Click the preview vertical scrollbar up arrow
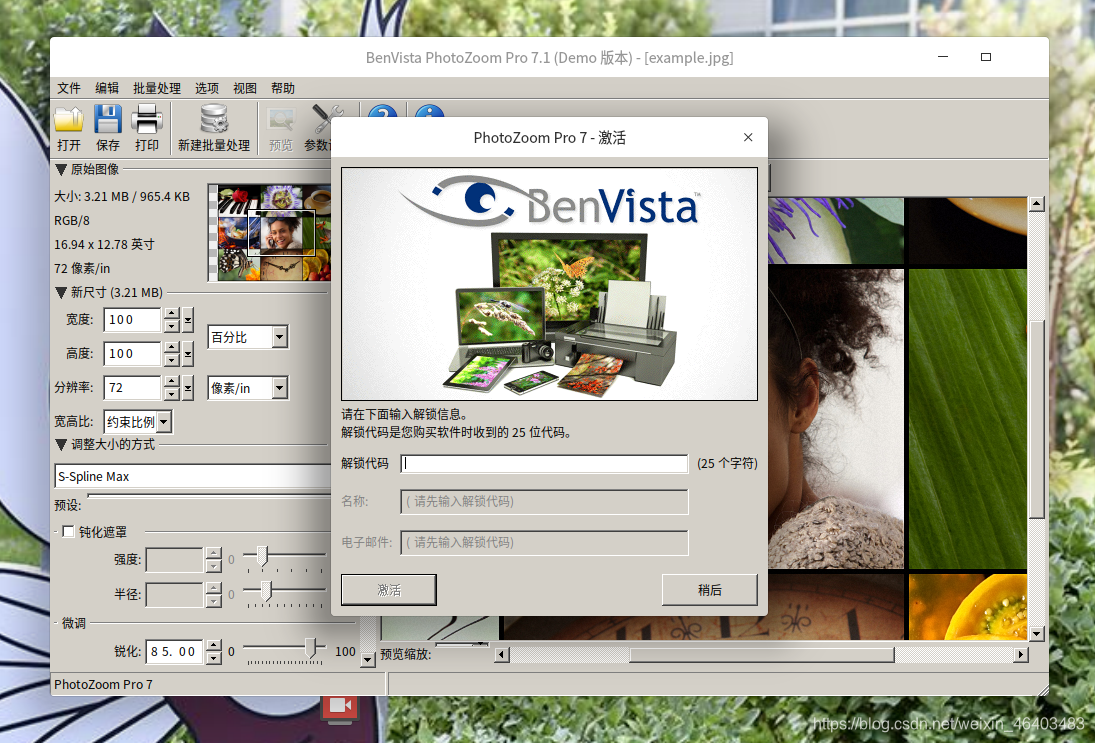 (x=1036, y=204)
